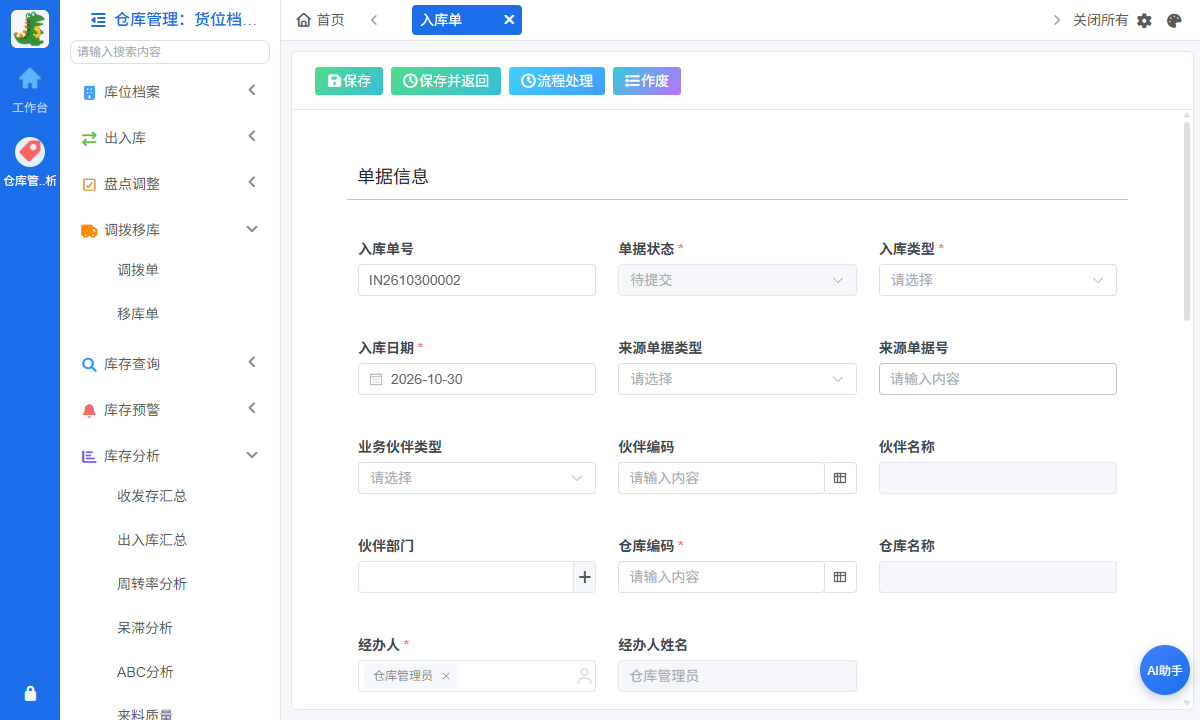Open the 呆滞分析 menu item
This screenshot has height=720, width=1200.
(x=145, y=628)
